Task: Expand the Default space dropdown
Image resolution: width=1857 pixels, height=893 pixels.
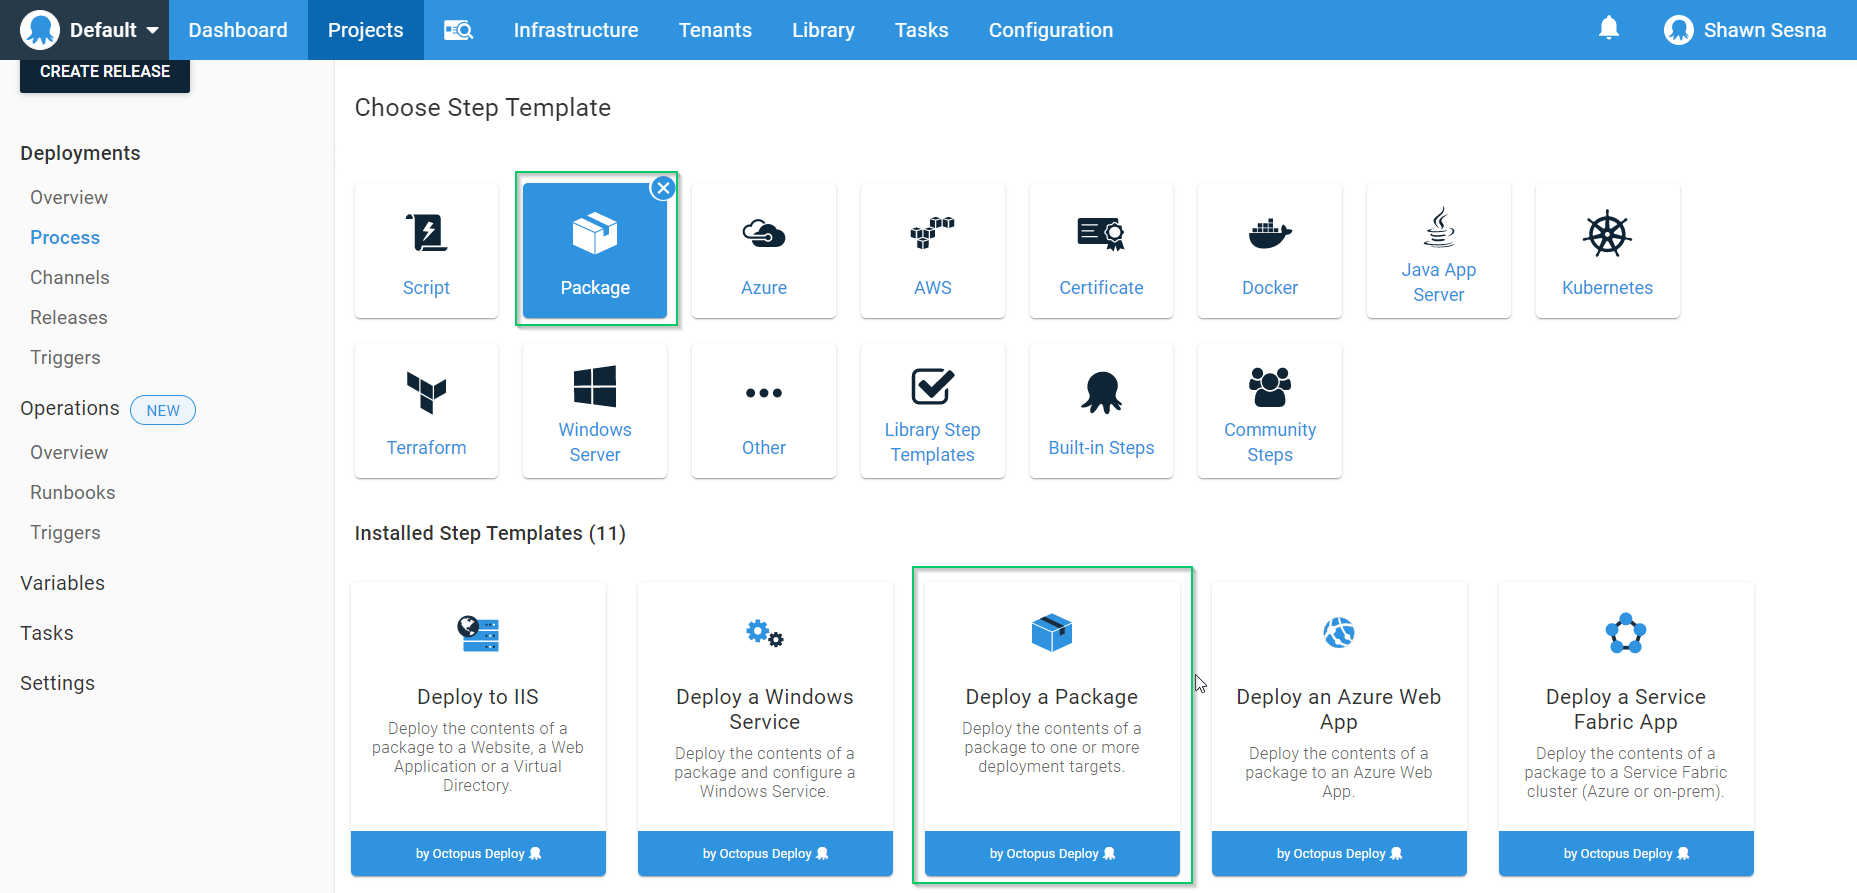Action: (x=90, y=30)
